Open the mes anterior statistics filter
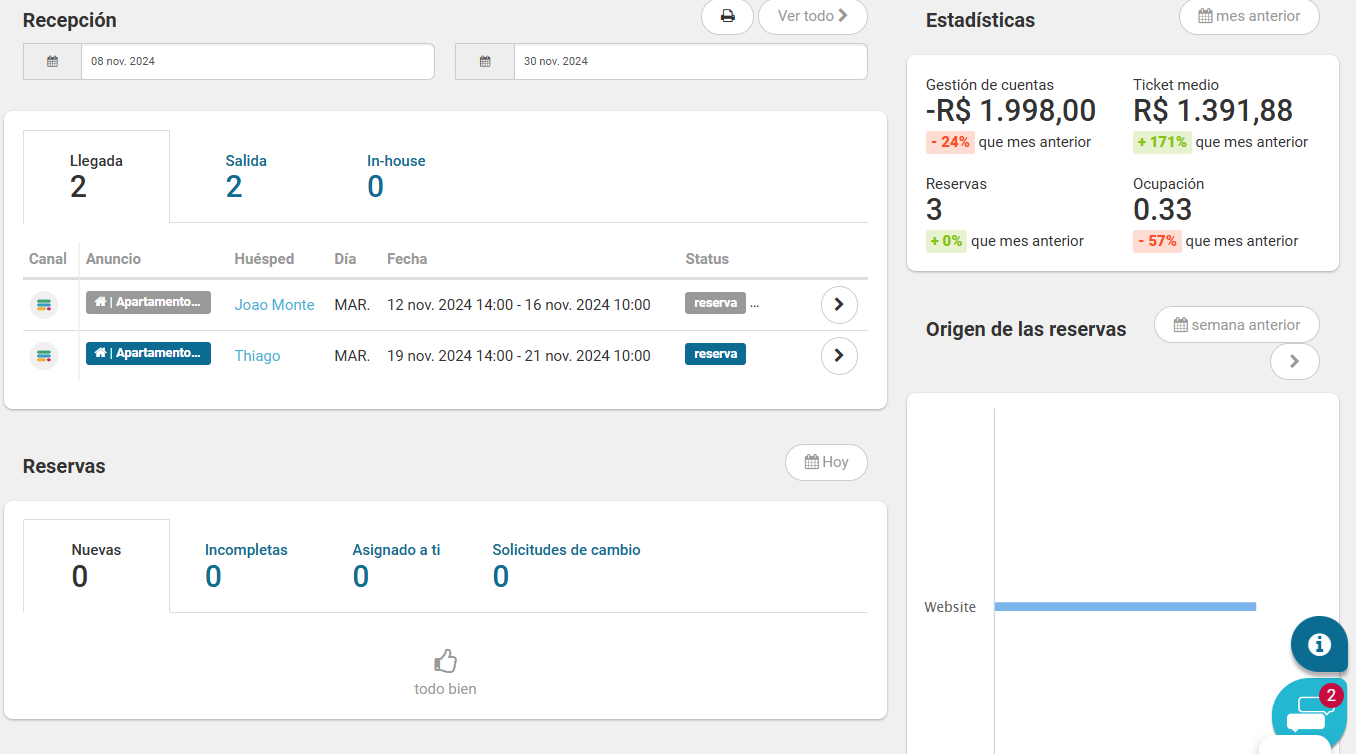This screenshot has width=1356, height=754. point(1249,17)
